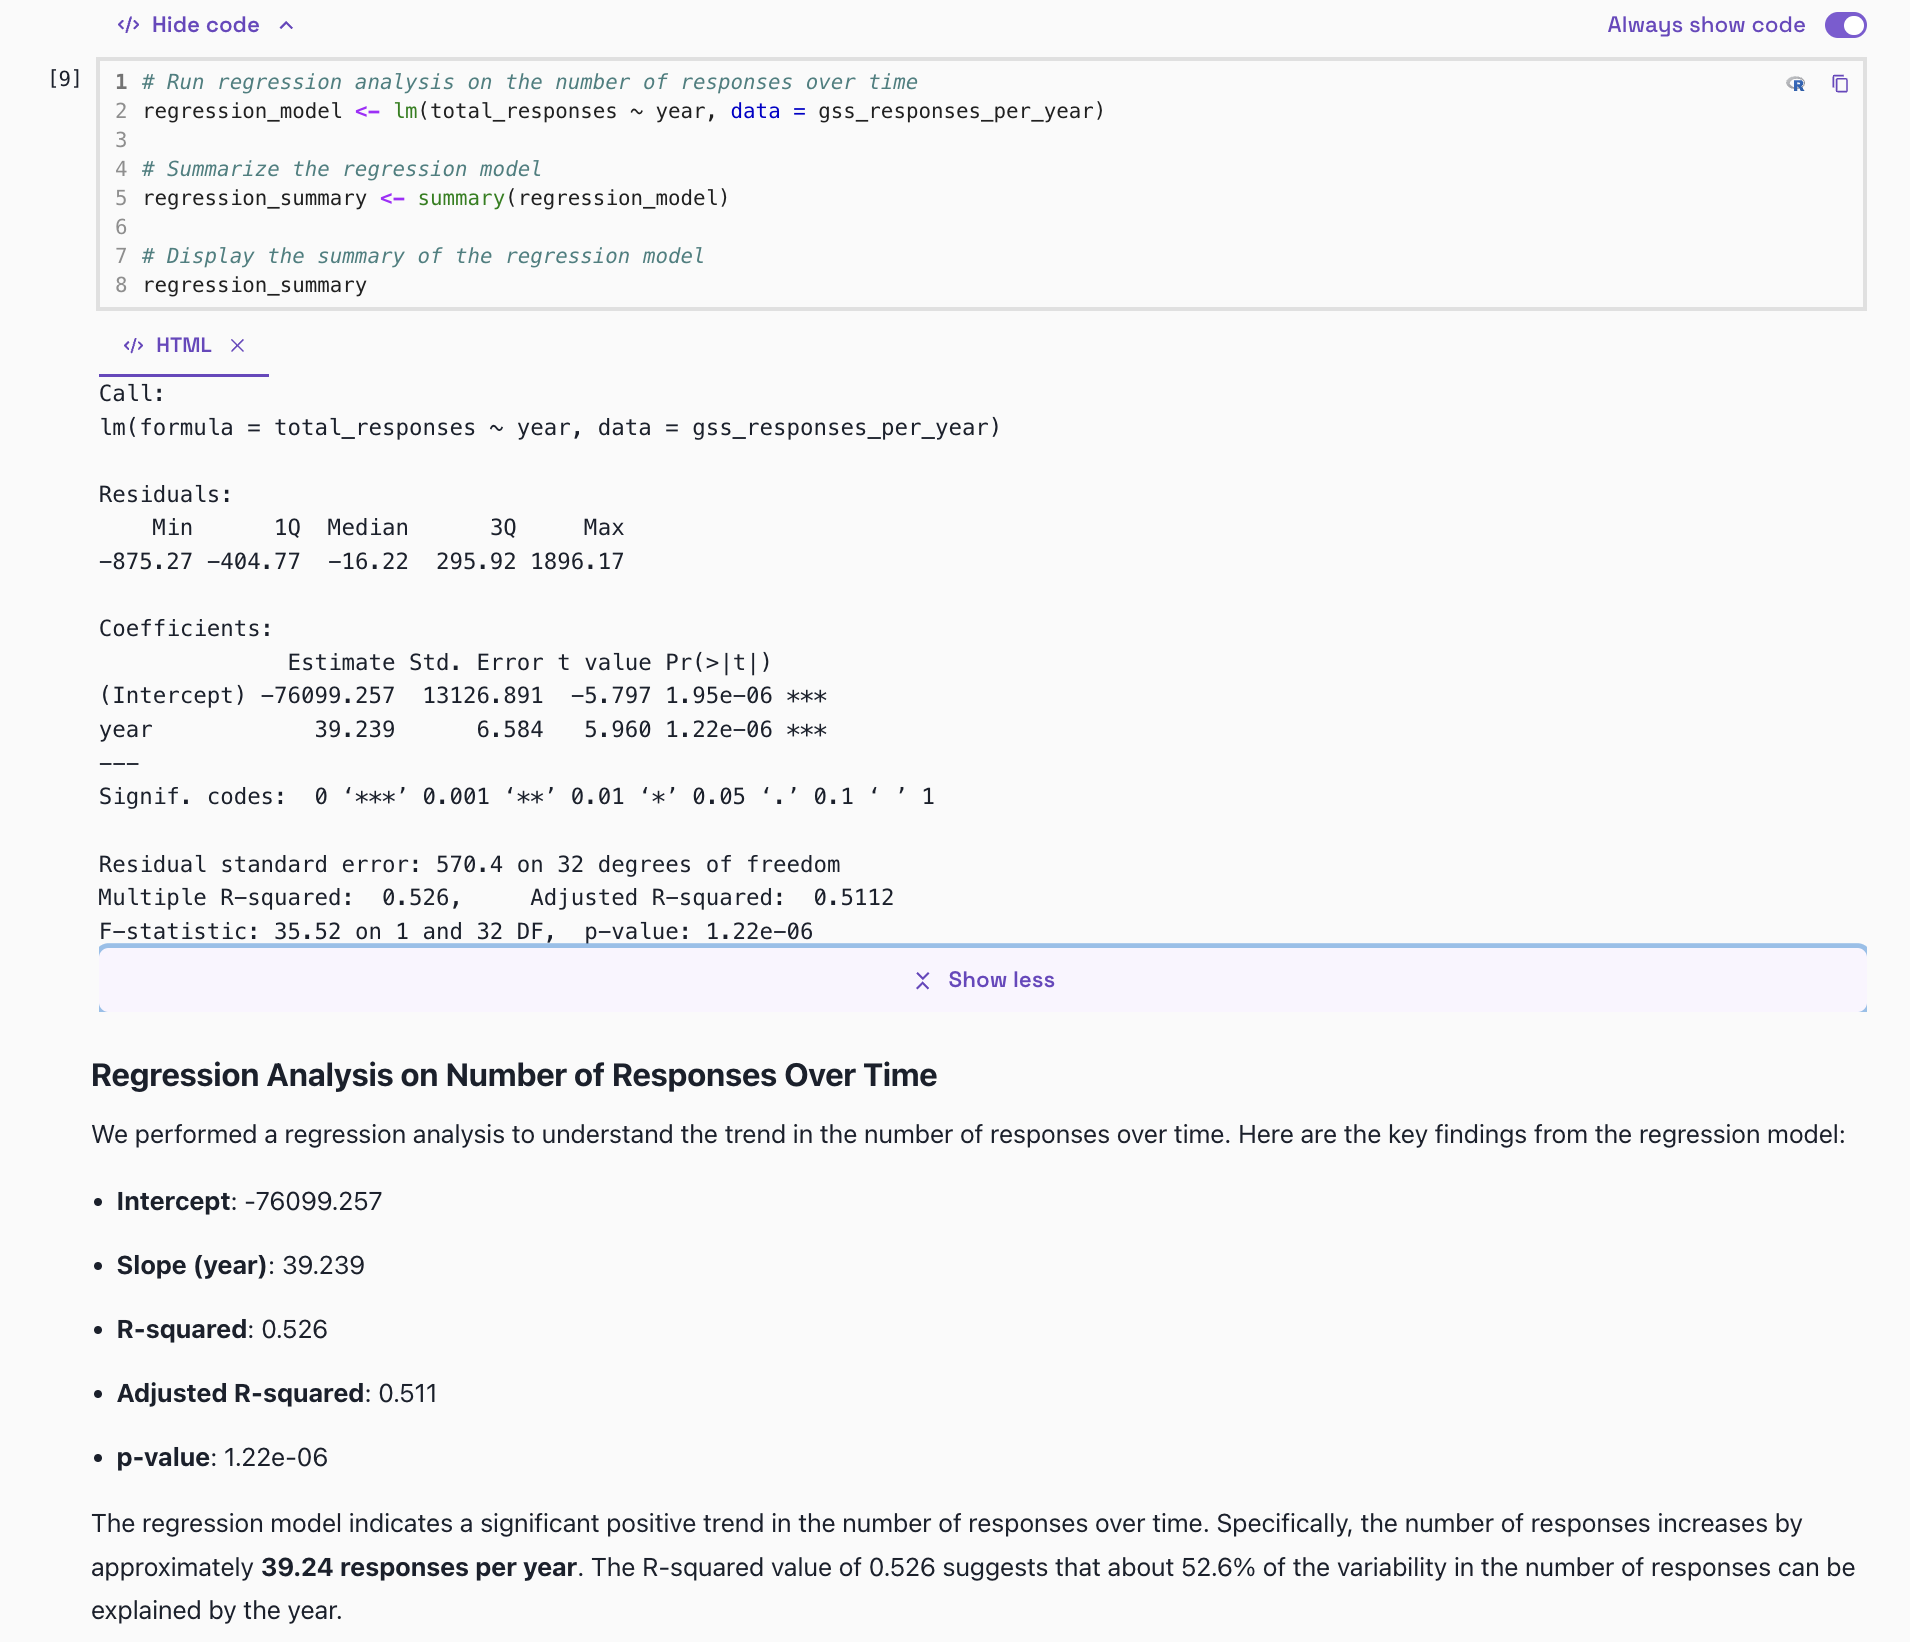Place cursor on the lm() code line 2

click(622, 111)
